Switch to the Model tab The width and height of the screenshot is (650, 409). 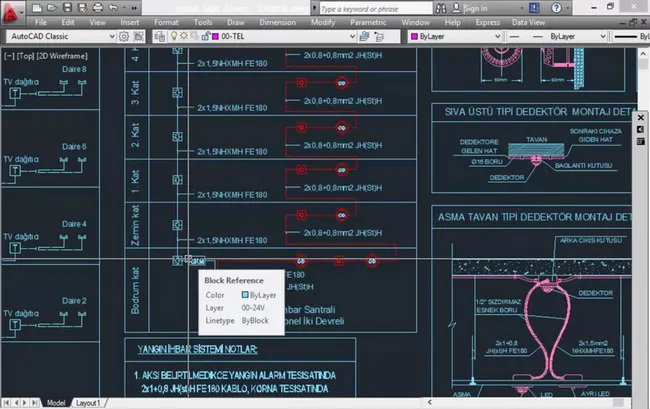coord(56,403)
